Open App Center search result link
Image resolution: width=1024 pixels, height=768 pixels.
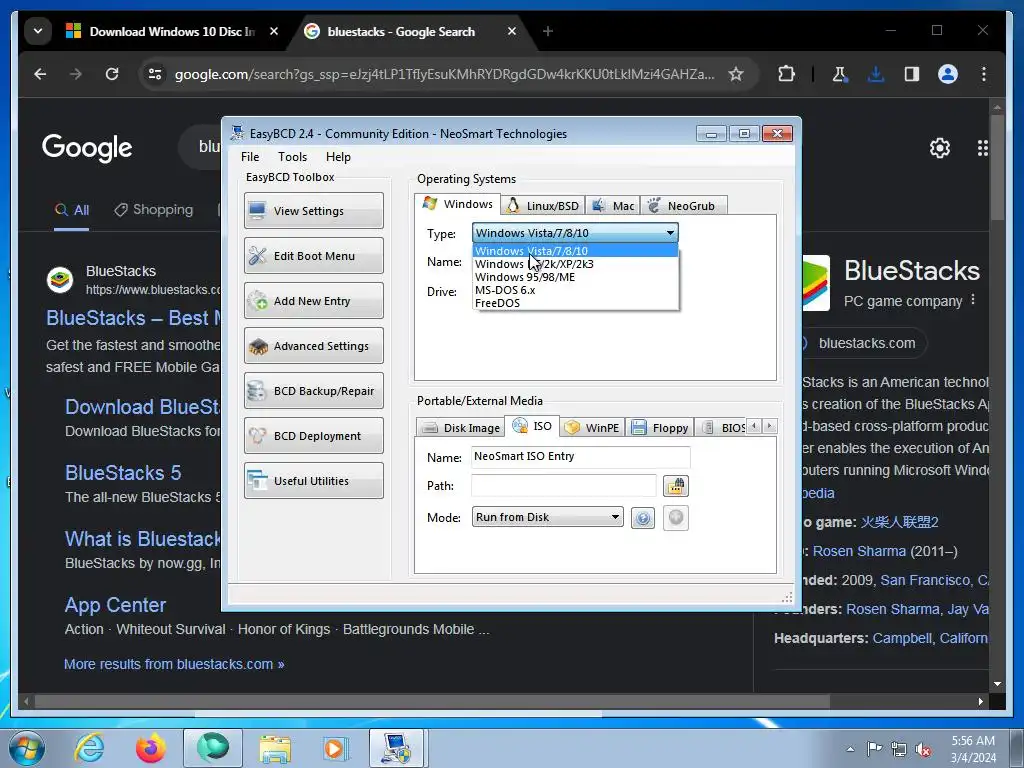click(x=115, y=605)
